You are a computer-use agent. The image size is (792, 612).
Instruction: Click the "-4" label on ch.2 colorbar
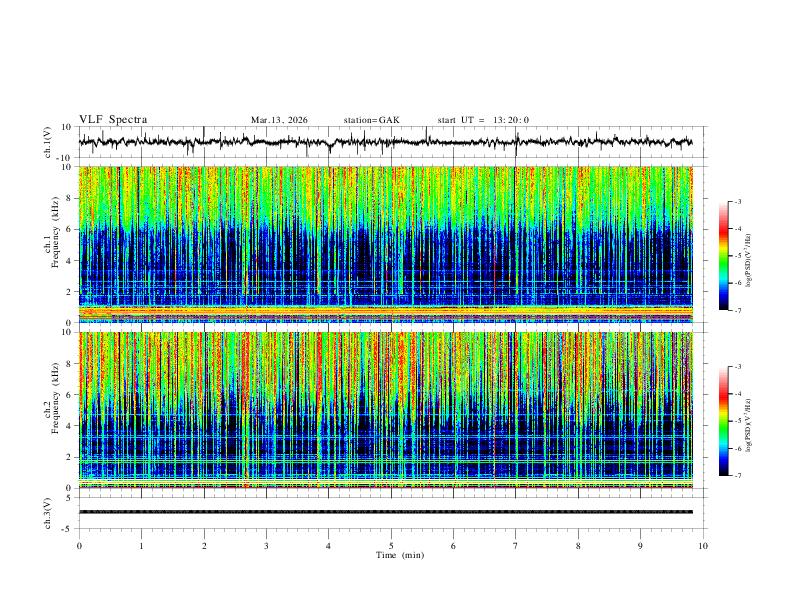click(x=737, y=394)
